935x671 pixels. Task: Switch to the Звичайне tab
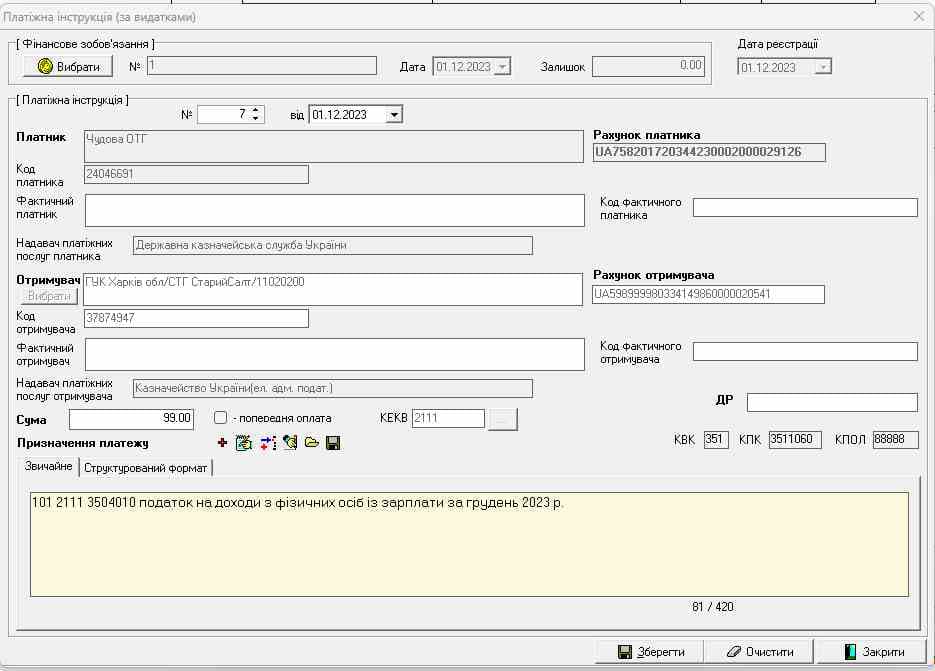[x=48, y=466]
